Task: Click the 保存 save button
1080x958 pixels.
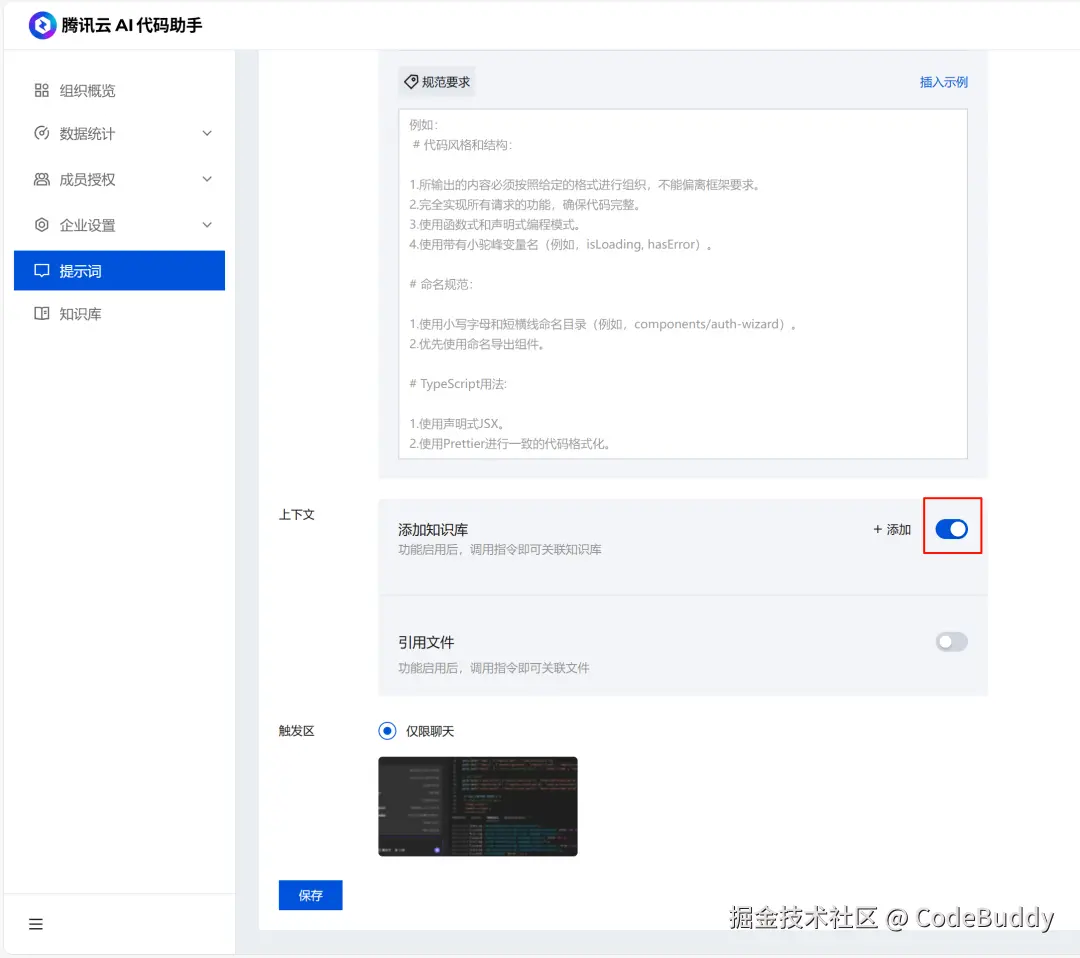Action: pyautogui.click(x=310, y=895)
